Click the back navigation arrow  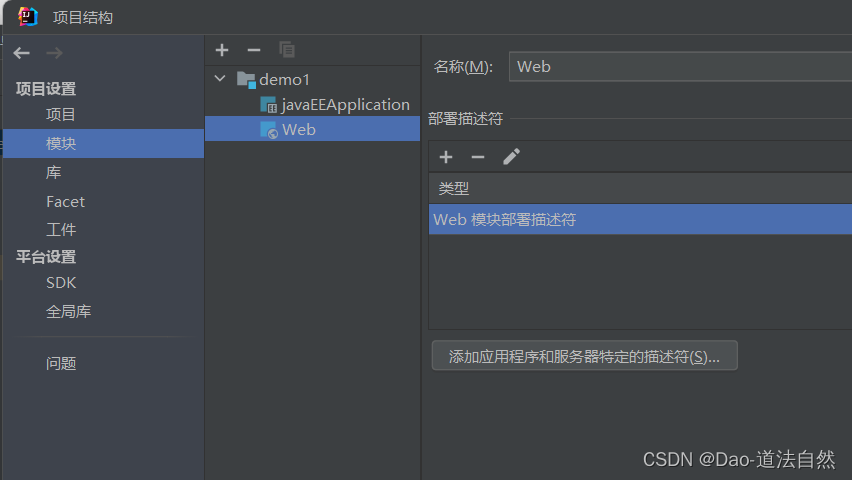tap(22, 53)
